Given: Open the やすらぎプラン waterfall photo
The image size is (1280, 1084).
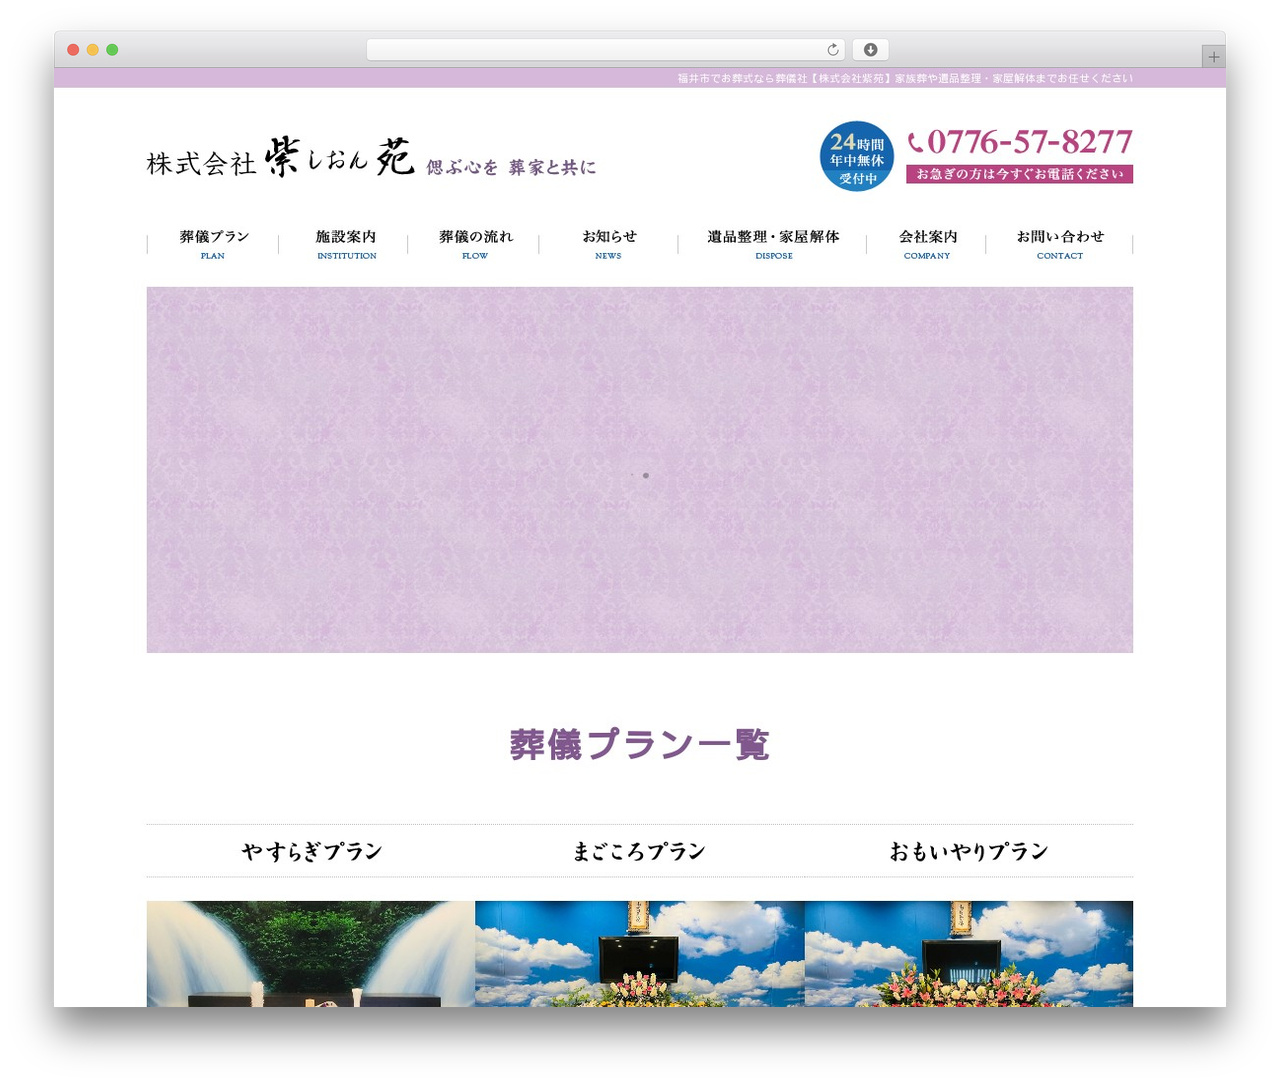Looking at the screenshot, I should point(311,954).
